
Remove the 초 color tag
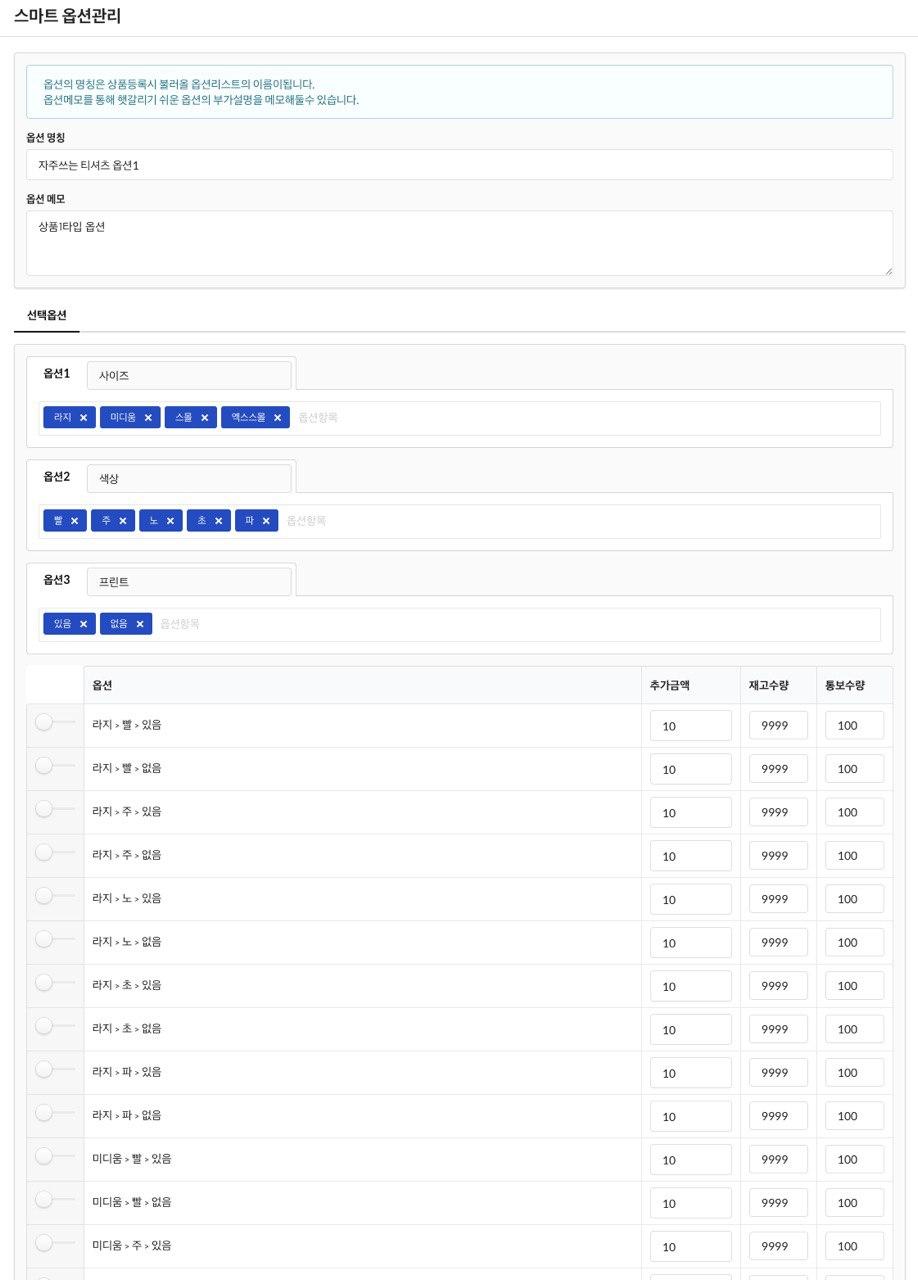[x=218, y=521]
